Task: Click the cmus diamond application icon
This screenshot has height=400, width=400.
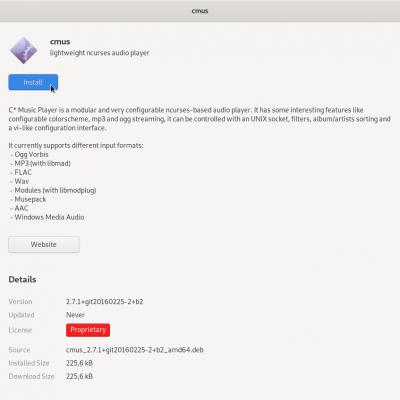Action: 23,50
